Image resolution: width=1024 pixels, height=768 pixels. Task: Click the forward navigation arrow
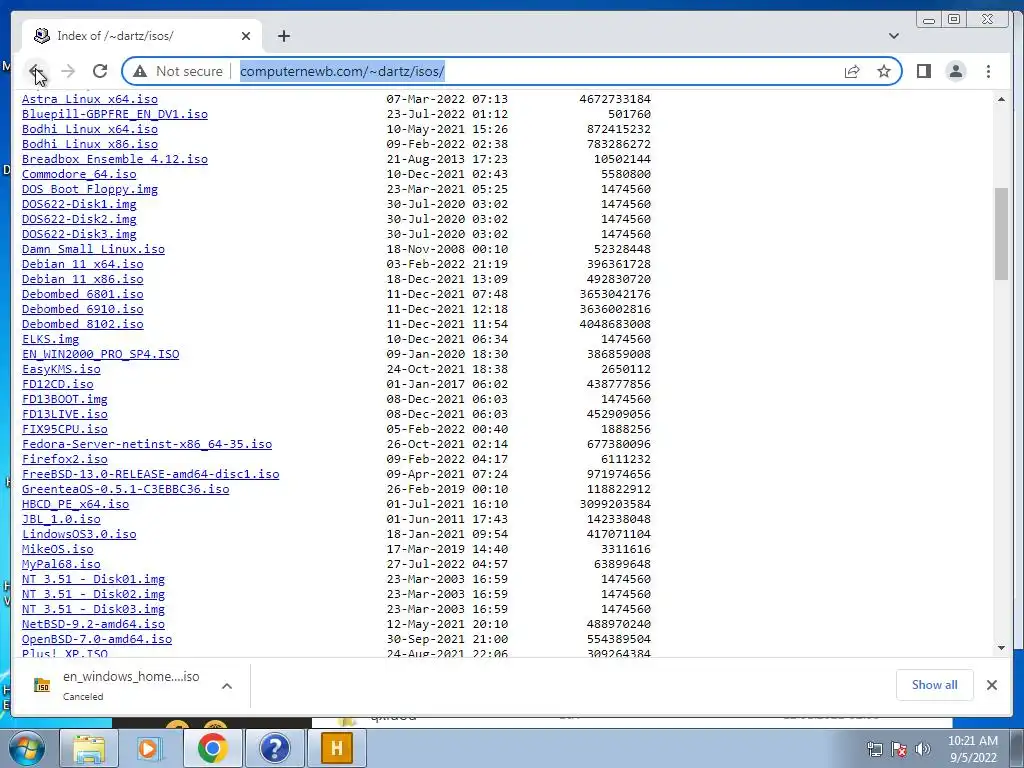coord(68,71)
